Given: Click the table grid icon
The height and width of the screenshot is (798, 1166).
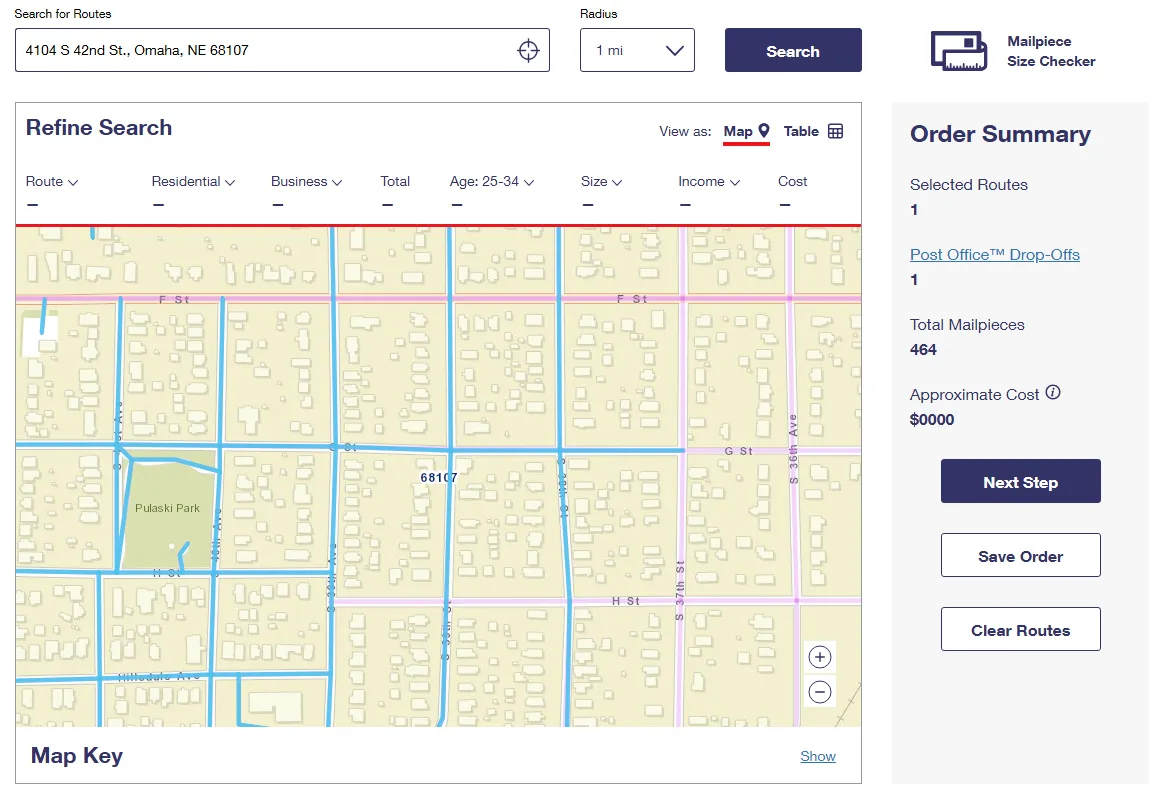Looking at the screenshot, I should click(836, 132).
